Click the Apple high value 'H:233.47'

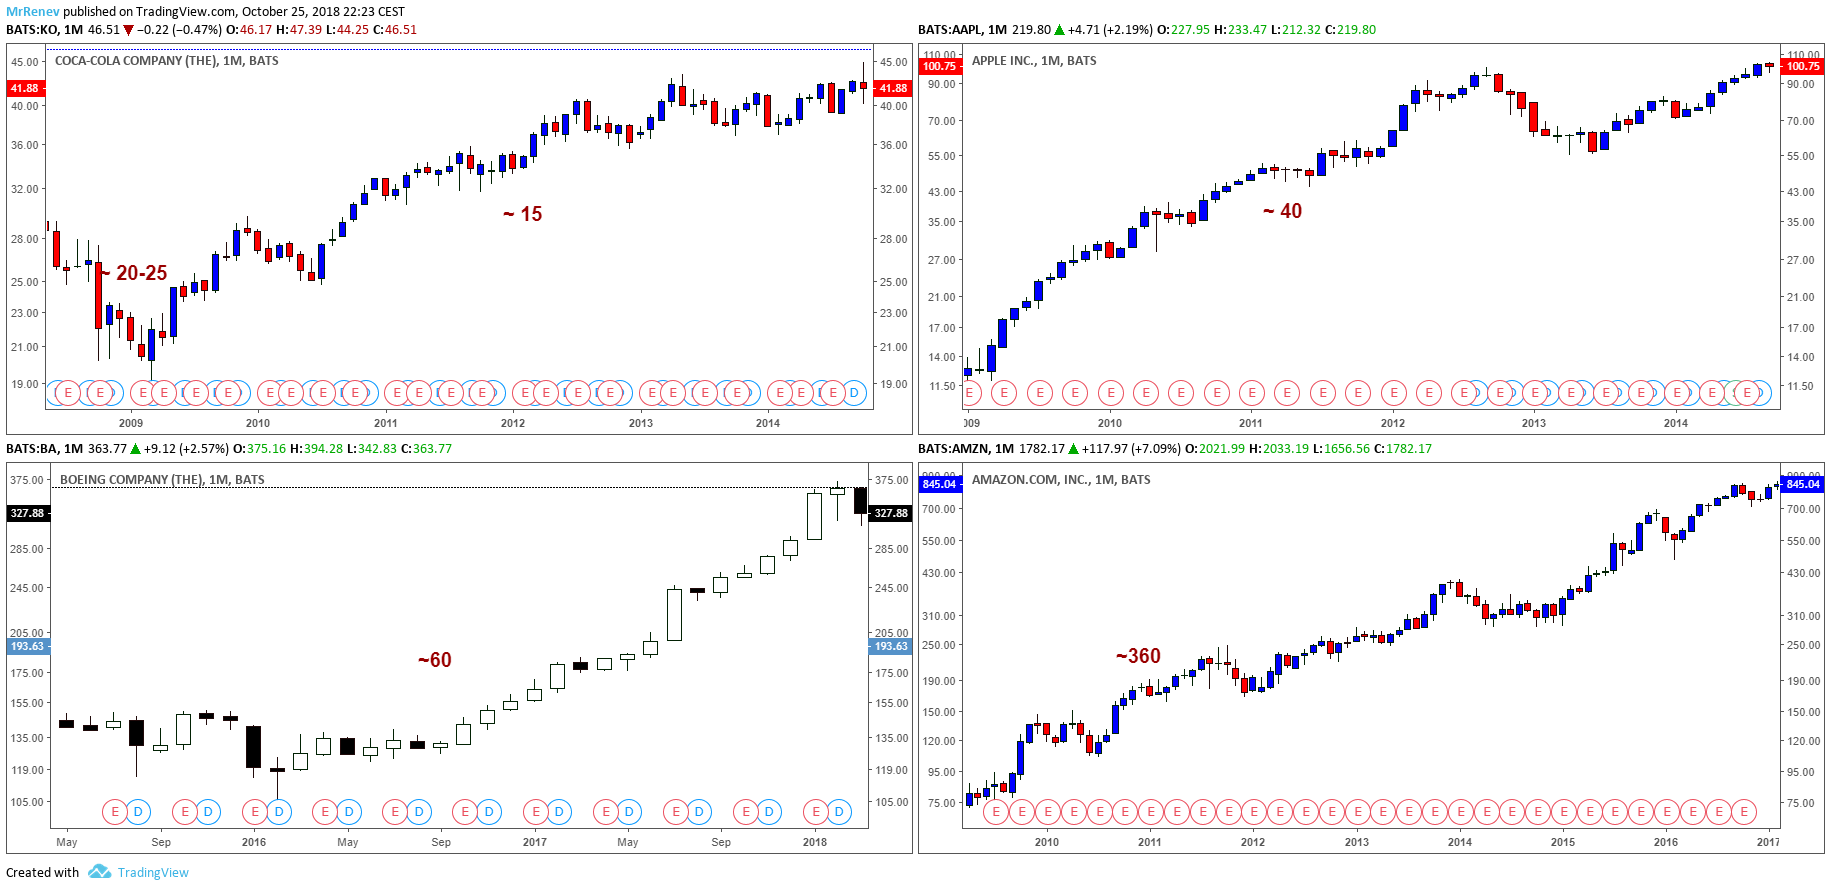point(1240,30)
